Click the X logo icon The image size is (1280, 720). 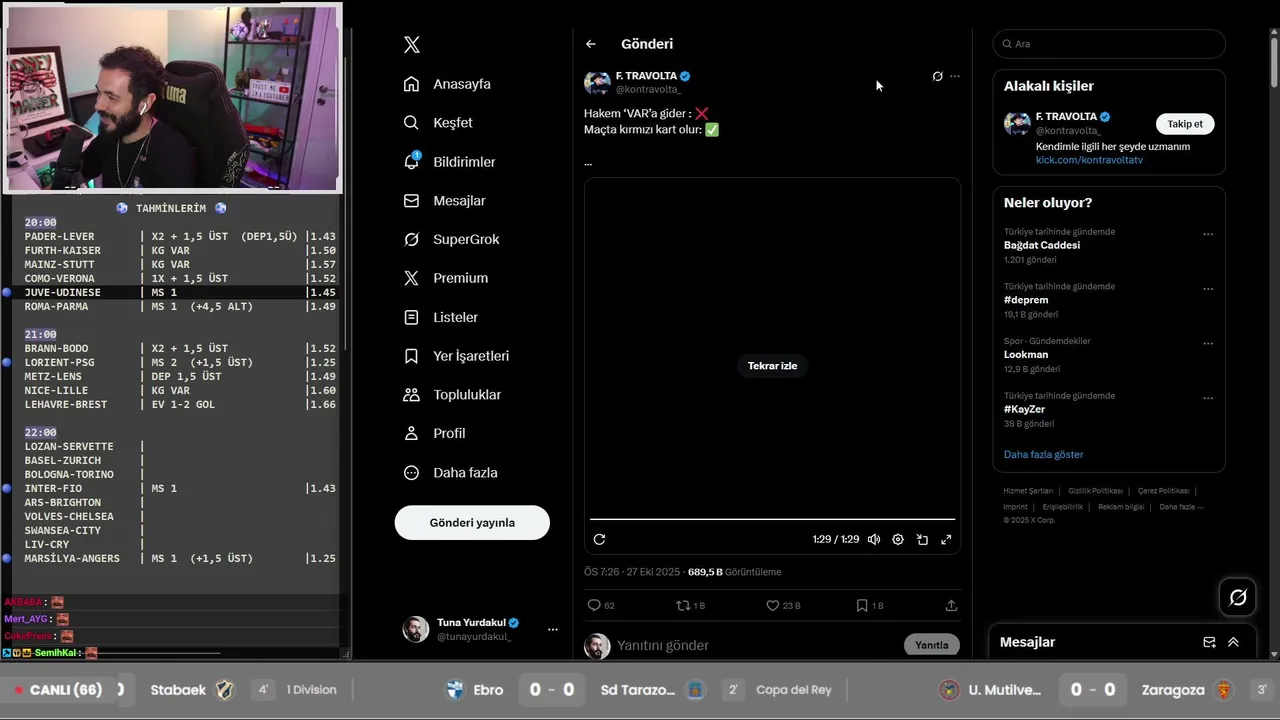pyautogui.click(x=411, y=45)
